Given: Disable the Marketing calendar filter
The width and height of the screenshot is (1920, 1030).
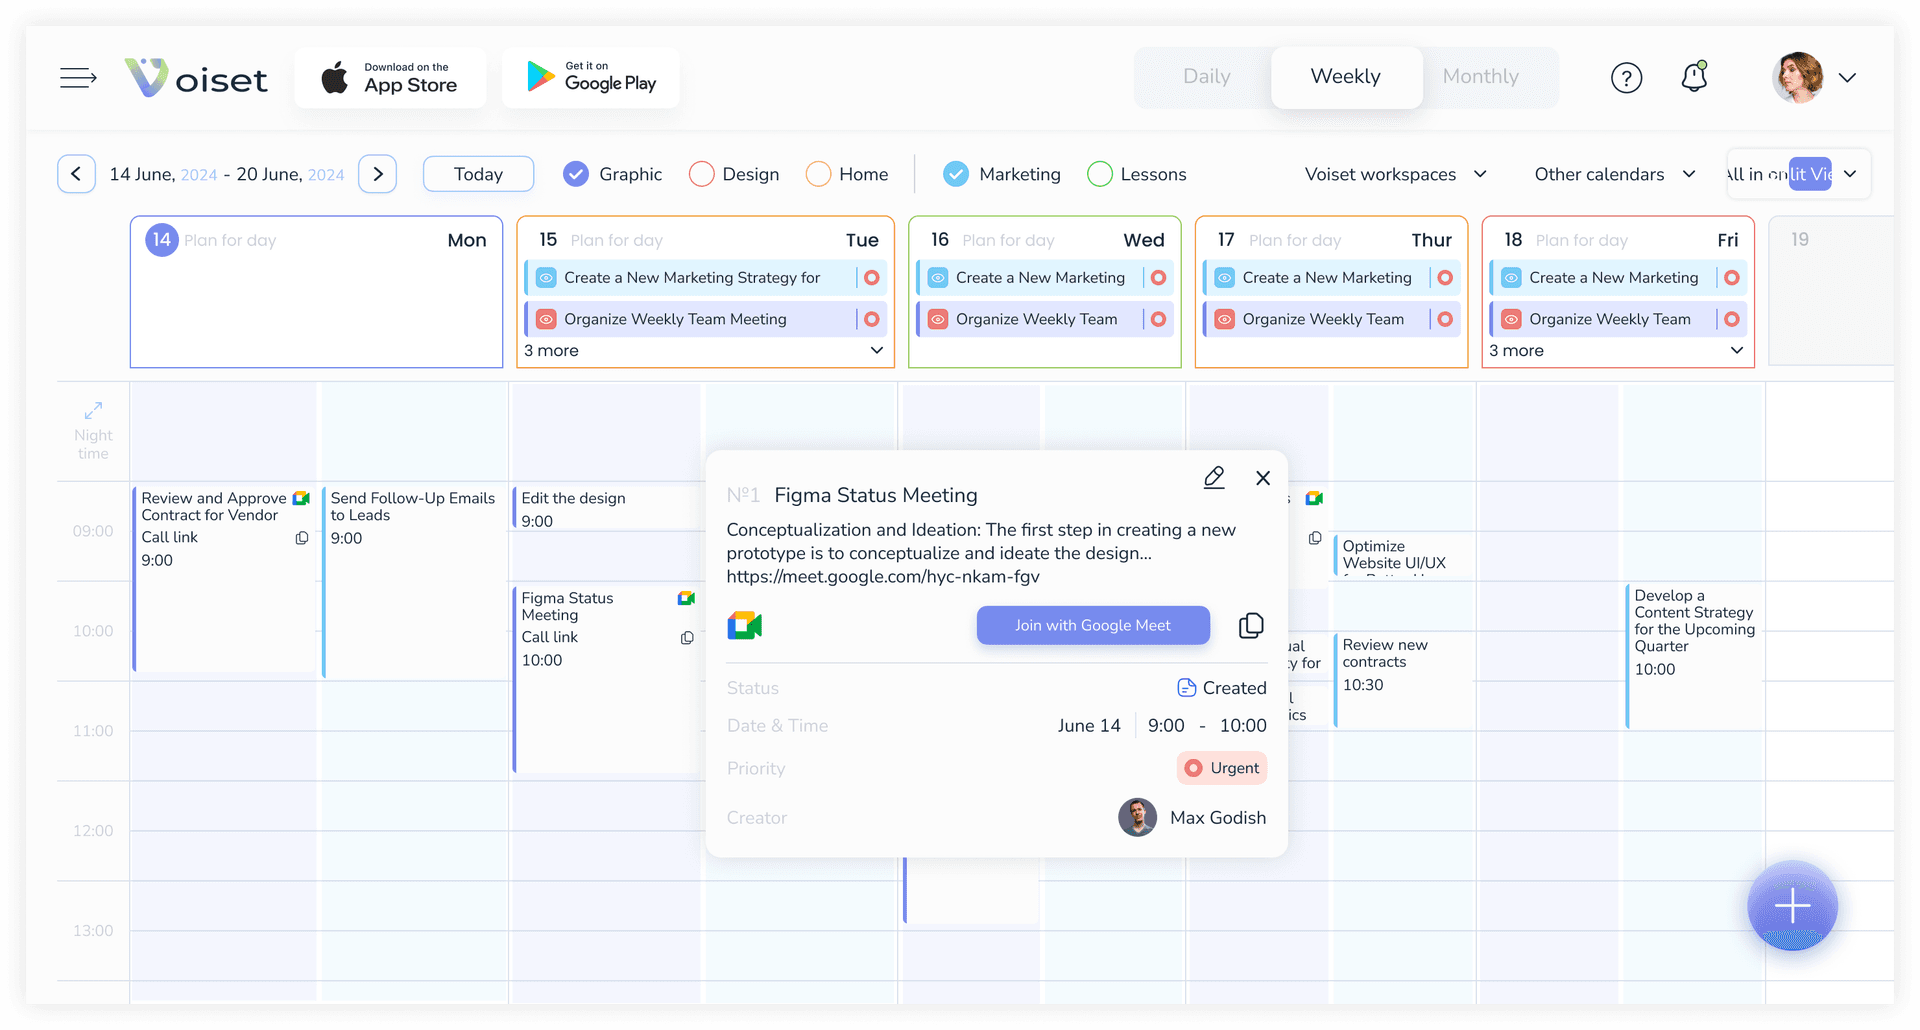Looking at the screenshot, I should pyautogui.click(x=956, y=173).
